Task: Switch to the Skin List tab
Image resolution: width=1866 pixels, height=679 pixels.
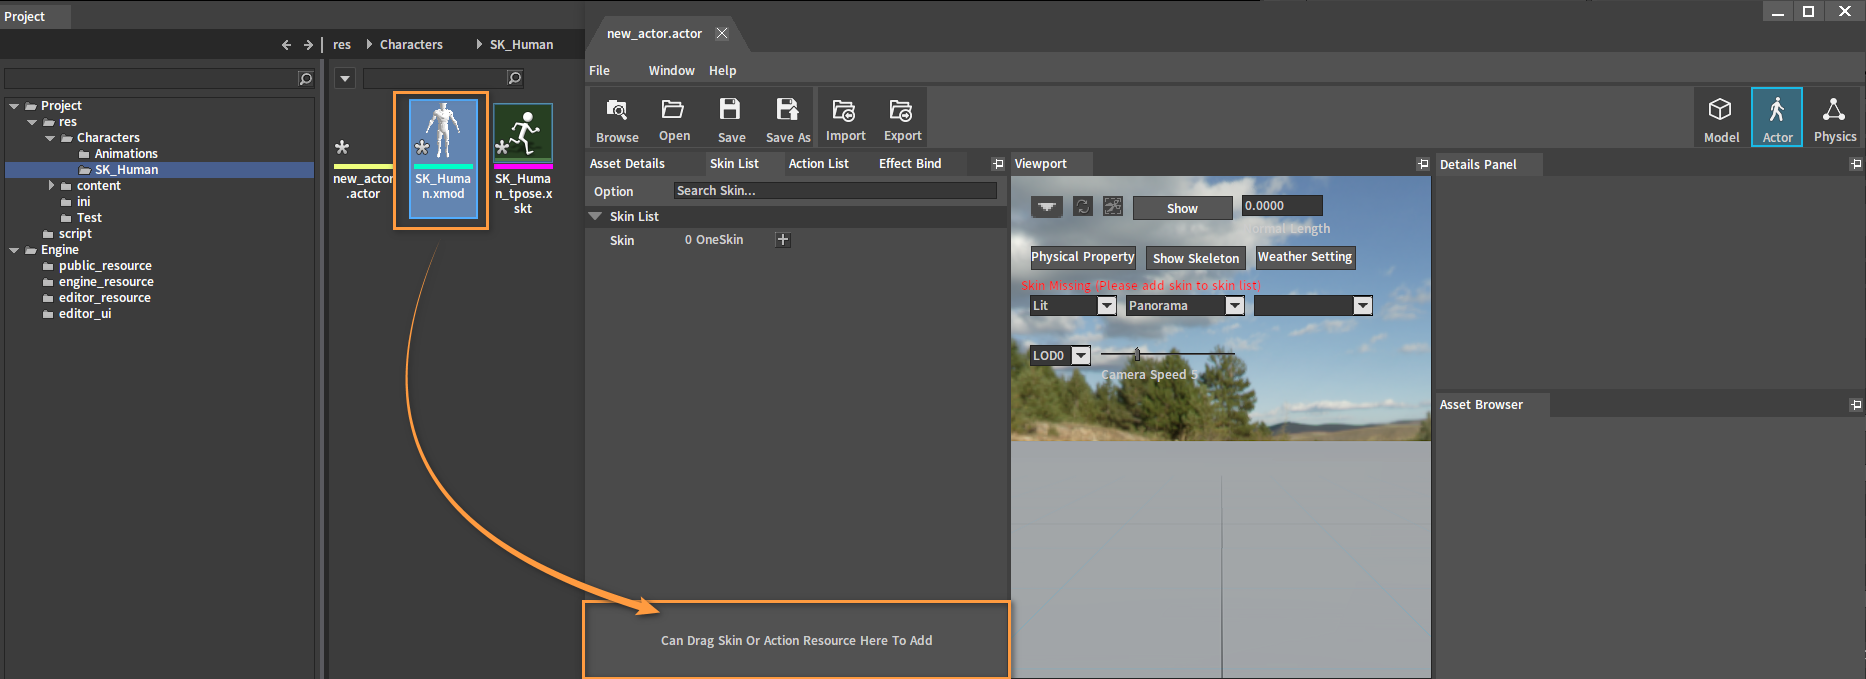Action: pyautogui.click(x=734, y=164)
